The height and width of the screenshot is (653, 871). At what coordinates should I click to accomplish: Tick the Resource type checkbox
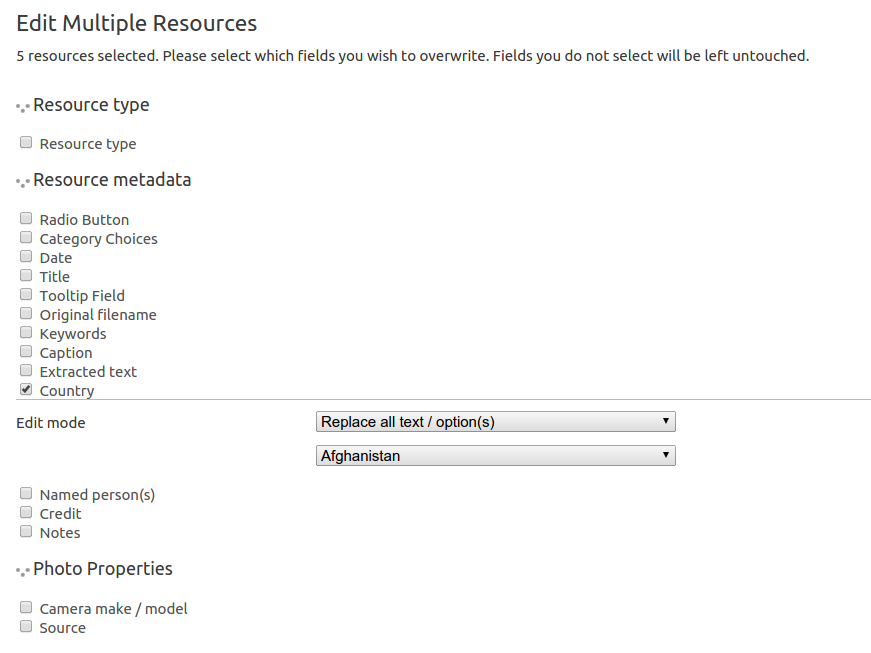pyautogui.click(x=26, y=143)
